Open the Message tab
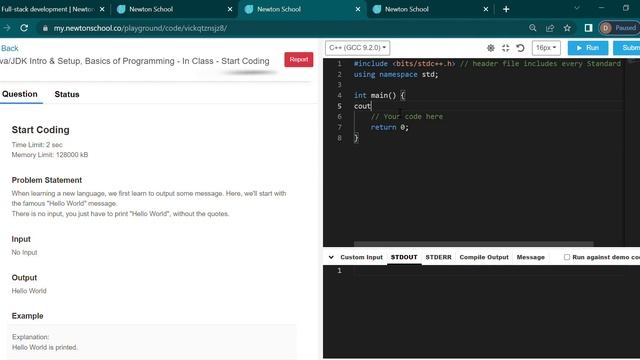 pos(531,257)
